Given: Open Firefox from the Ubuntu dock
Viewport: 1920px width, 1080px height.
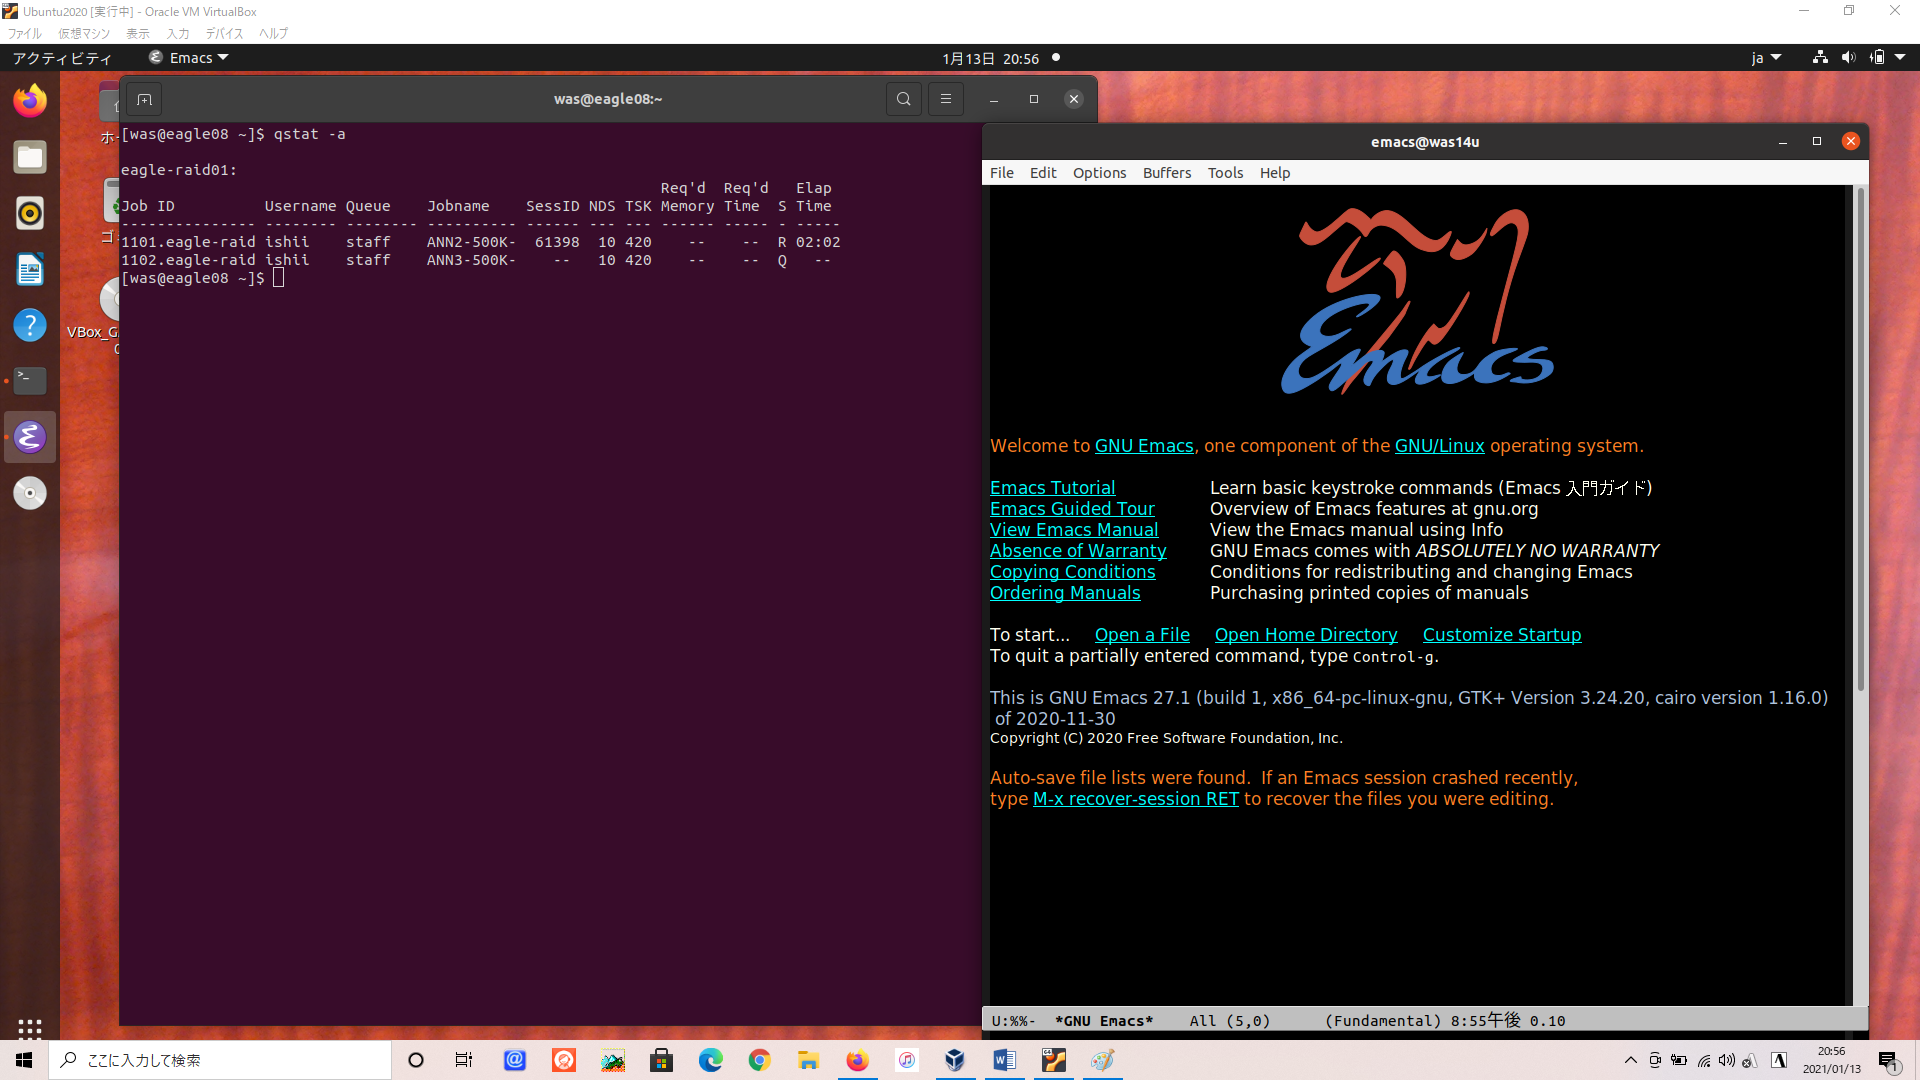Looking at the screenshot, I should pos(30,101).
